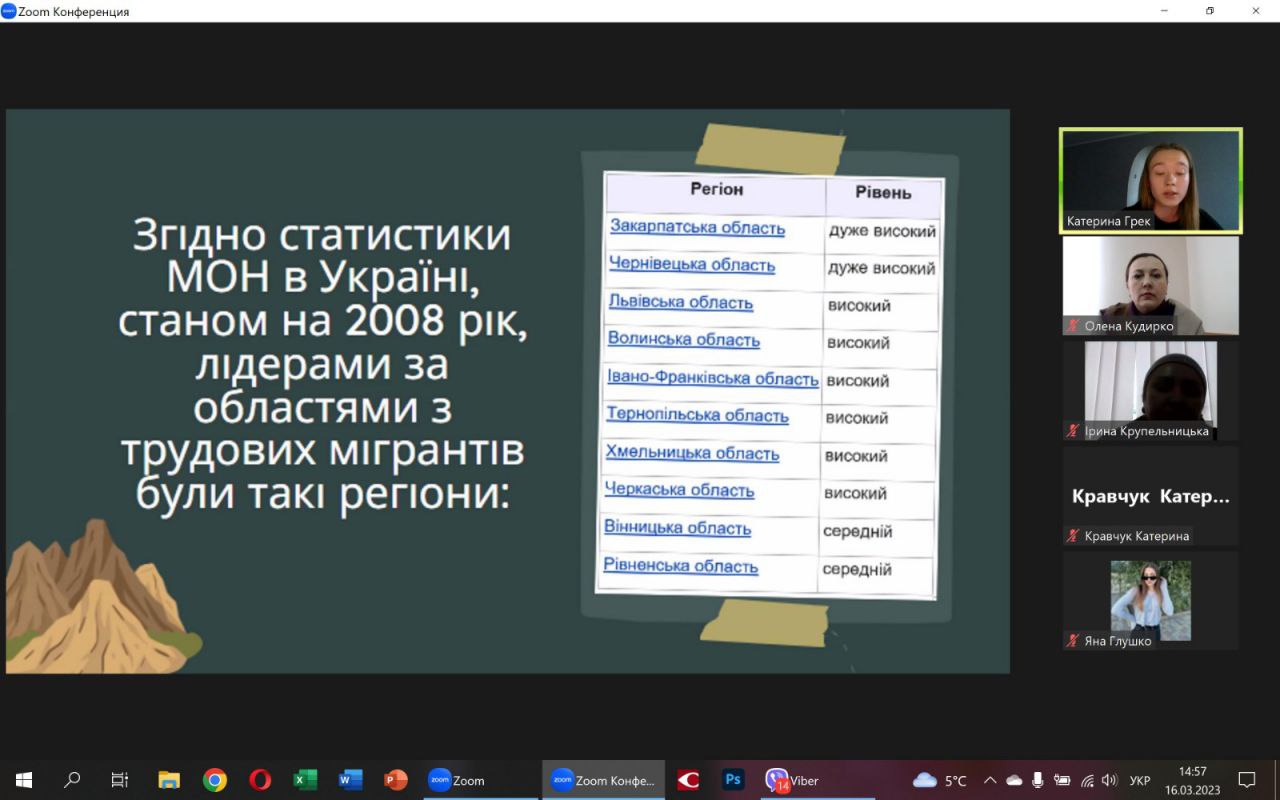Launch Google Chrome from the taskbar
This screenshot has height=800, width=1280.
point(214,780)
